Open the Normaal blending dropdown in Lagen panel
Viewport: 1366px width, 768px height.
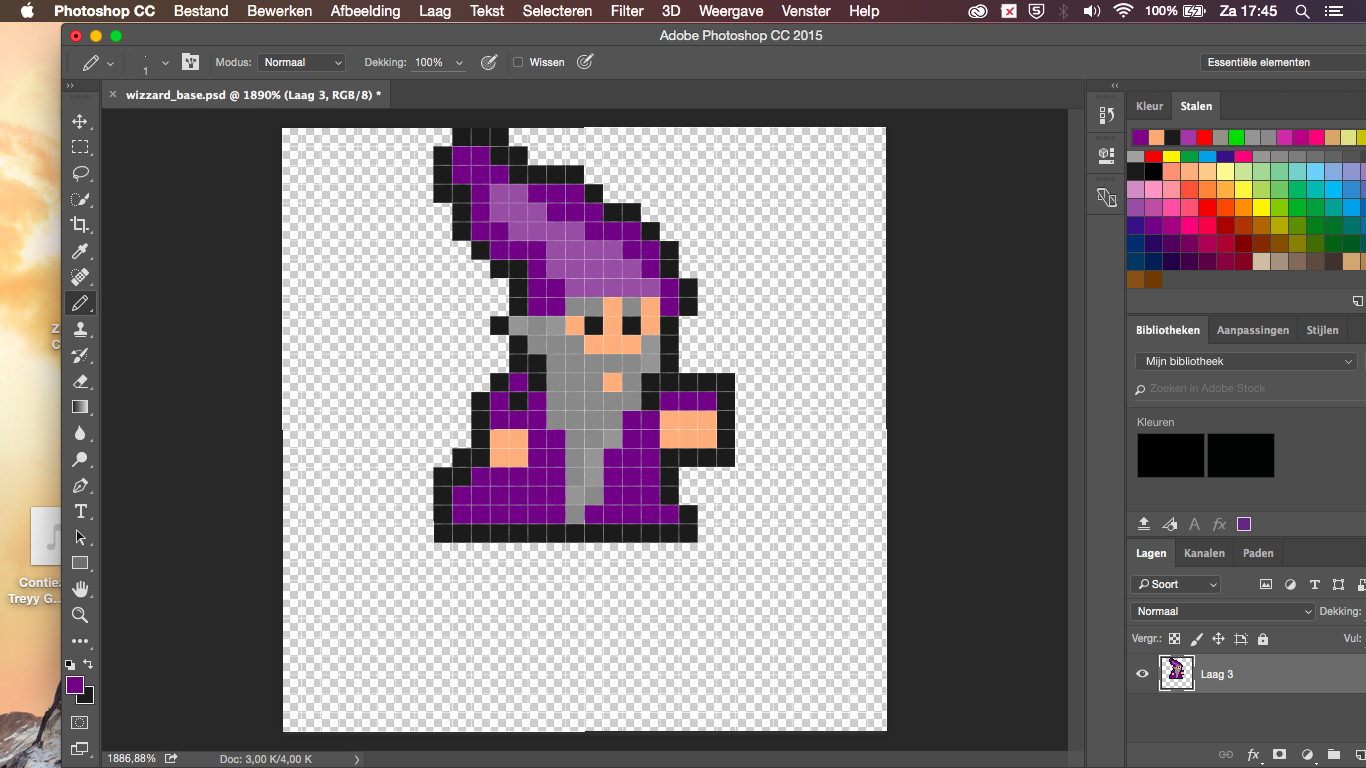pyautogui.click(x=1220, y=611)
